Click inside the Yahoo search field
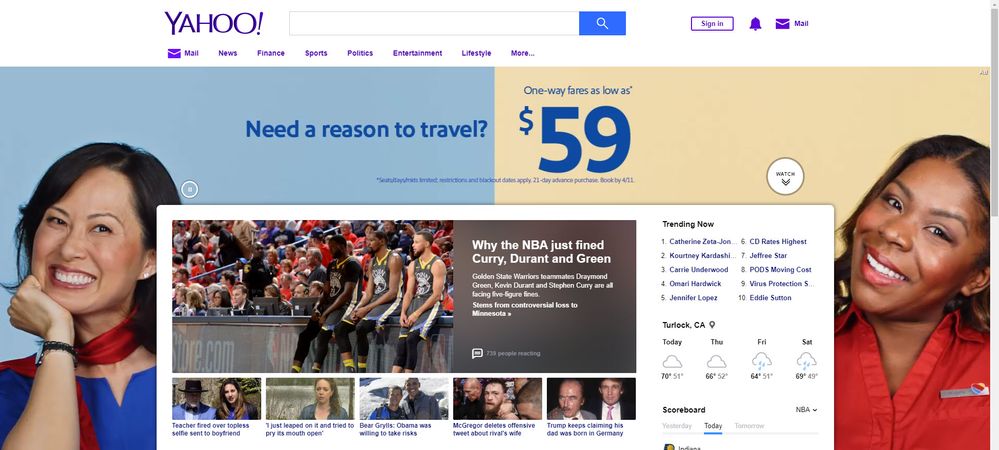 point(434,24)
